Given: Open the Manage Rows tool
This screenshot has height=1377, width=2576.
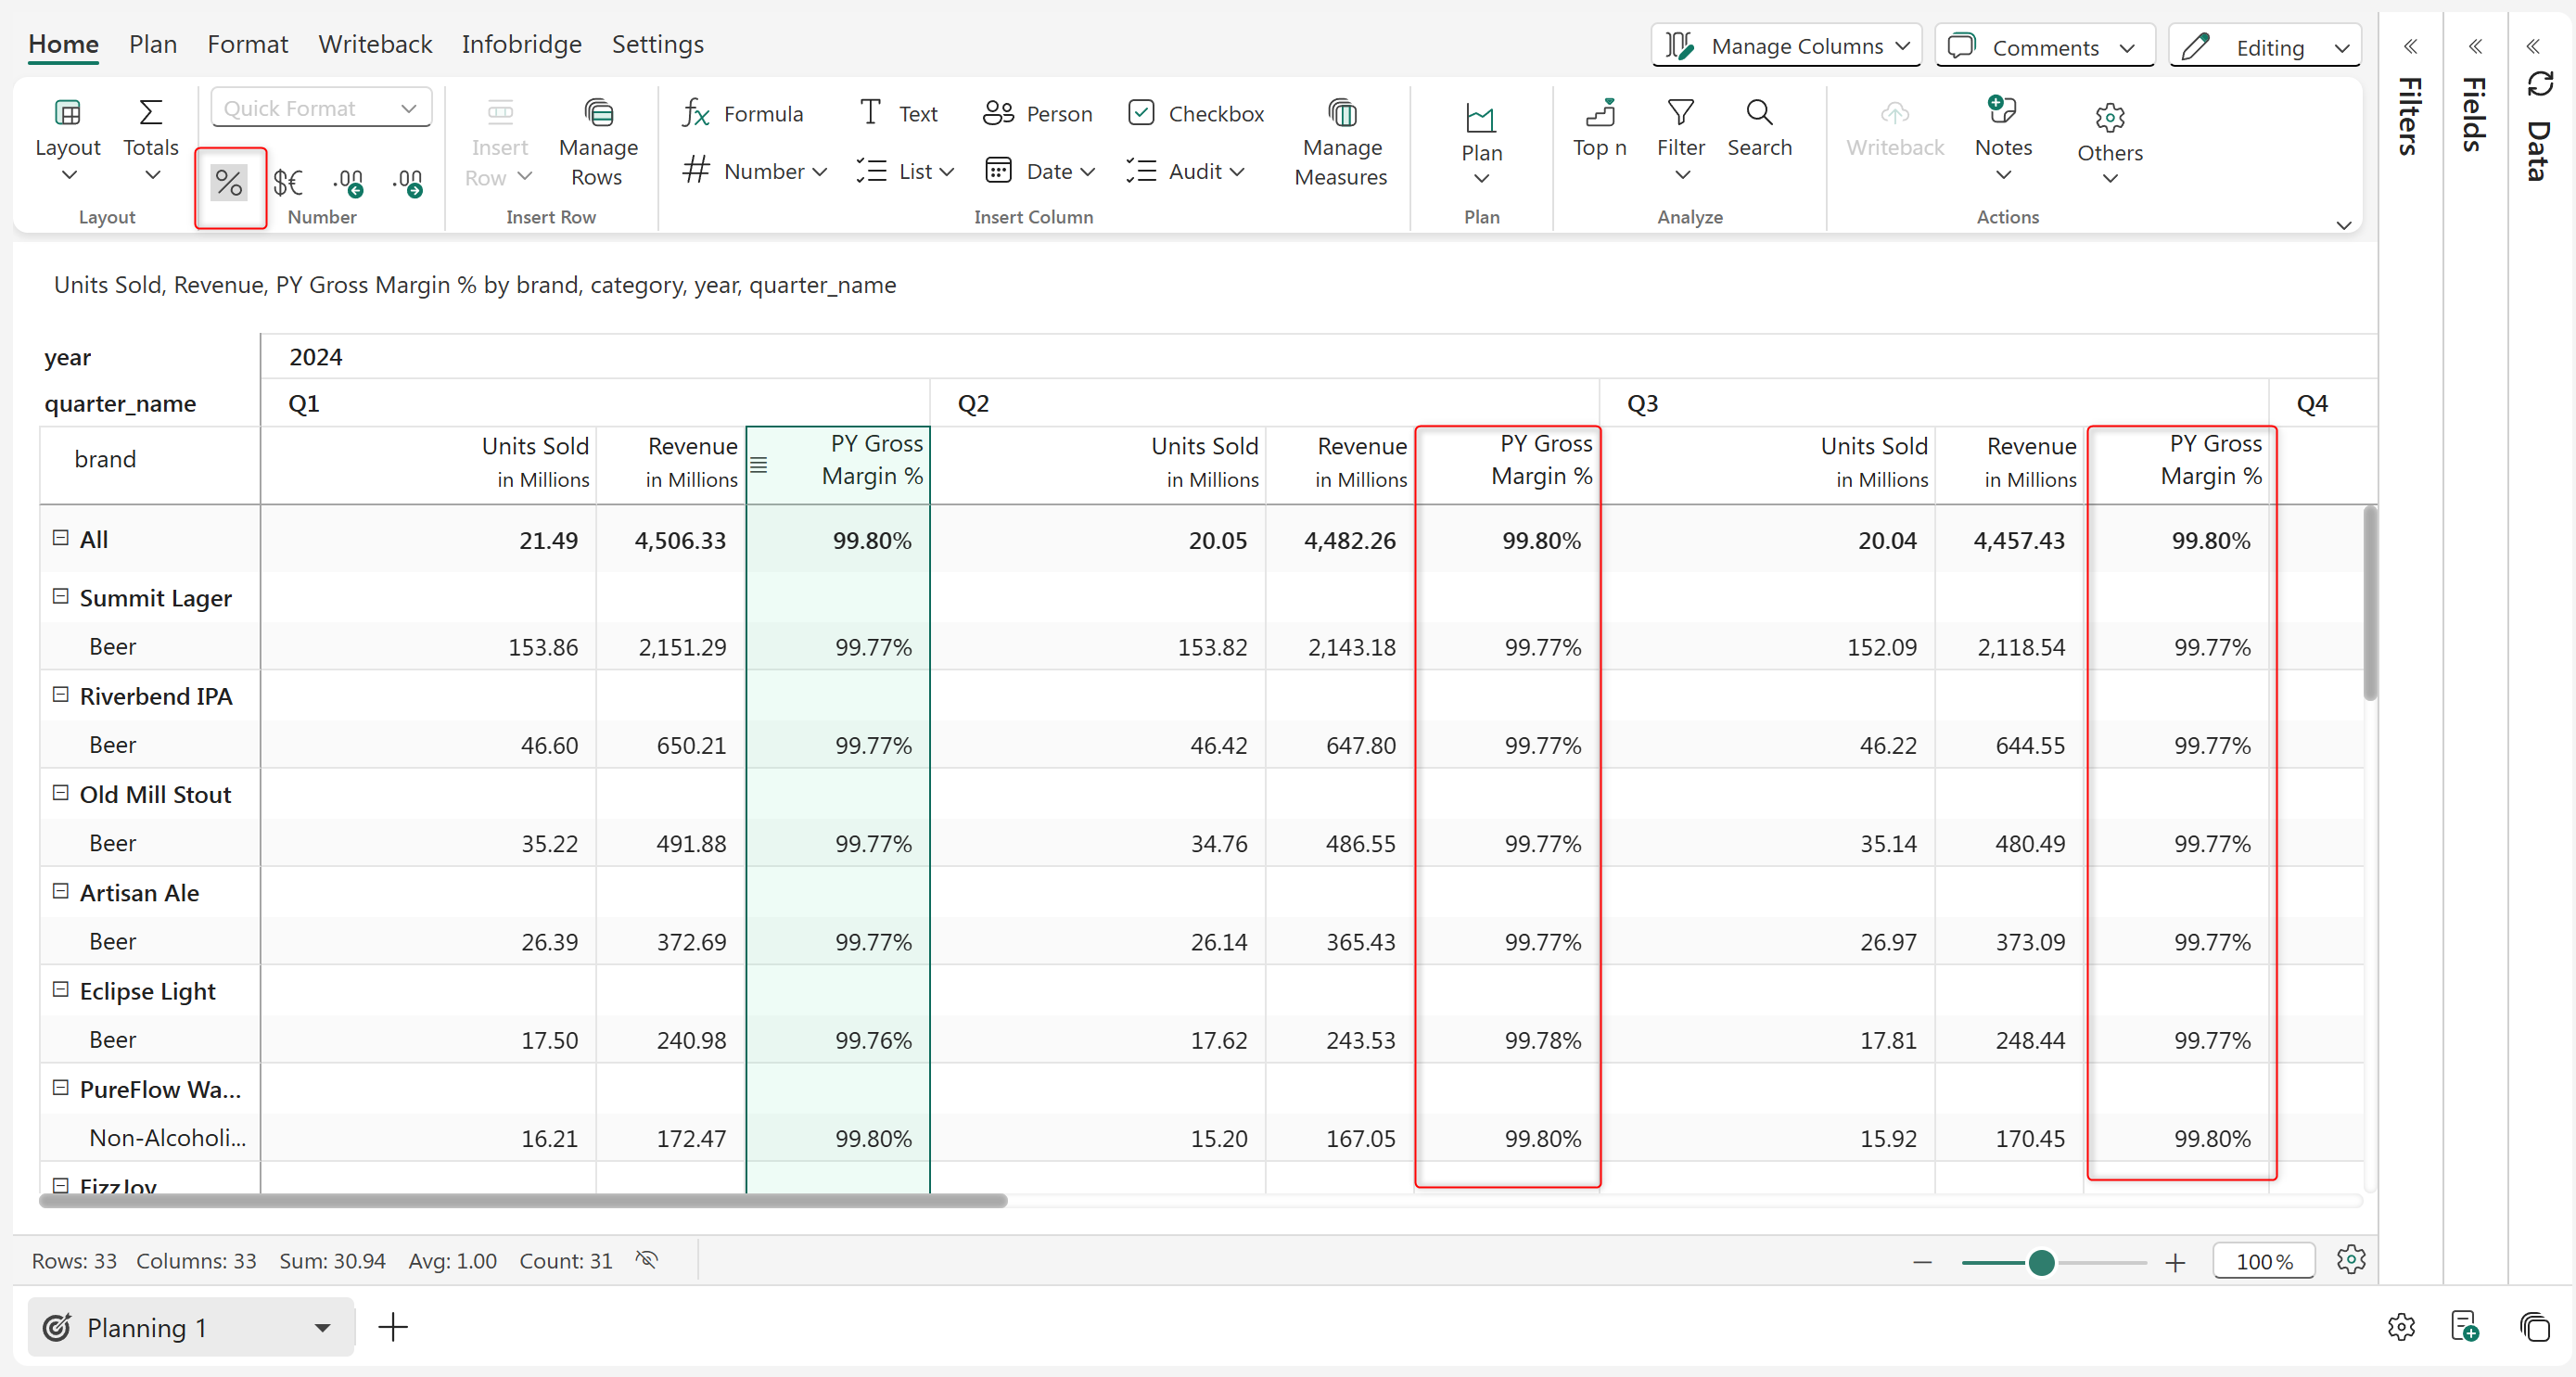Looking at the screenshot, I should click(x=597, y=143).
